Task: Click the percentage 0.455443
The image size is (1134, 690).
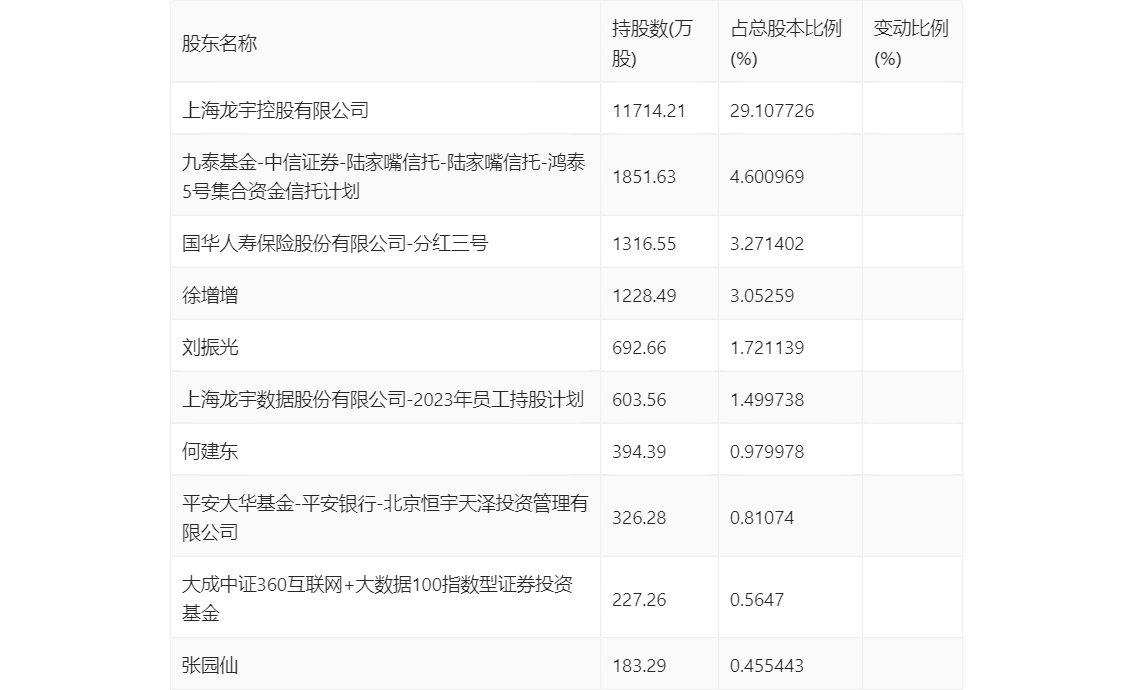Action: click(767, 666)
